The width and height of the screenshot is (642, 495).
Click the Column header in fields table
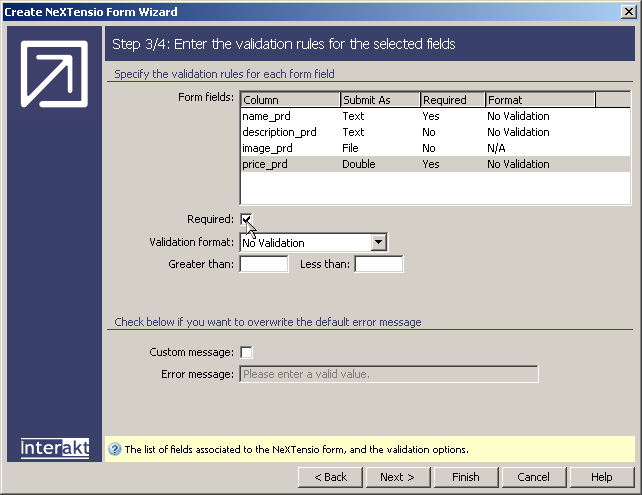tap(290, 100)
